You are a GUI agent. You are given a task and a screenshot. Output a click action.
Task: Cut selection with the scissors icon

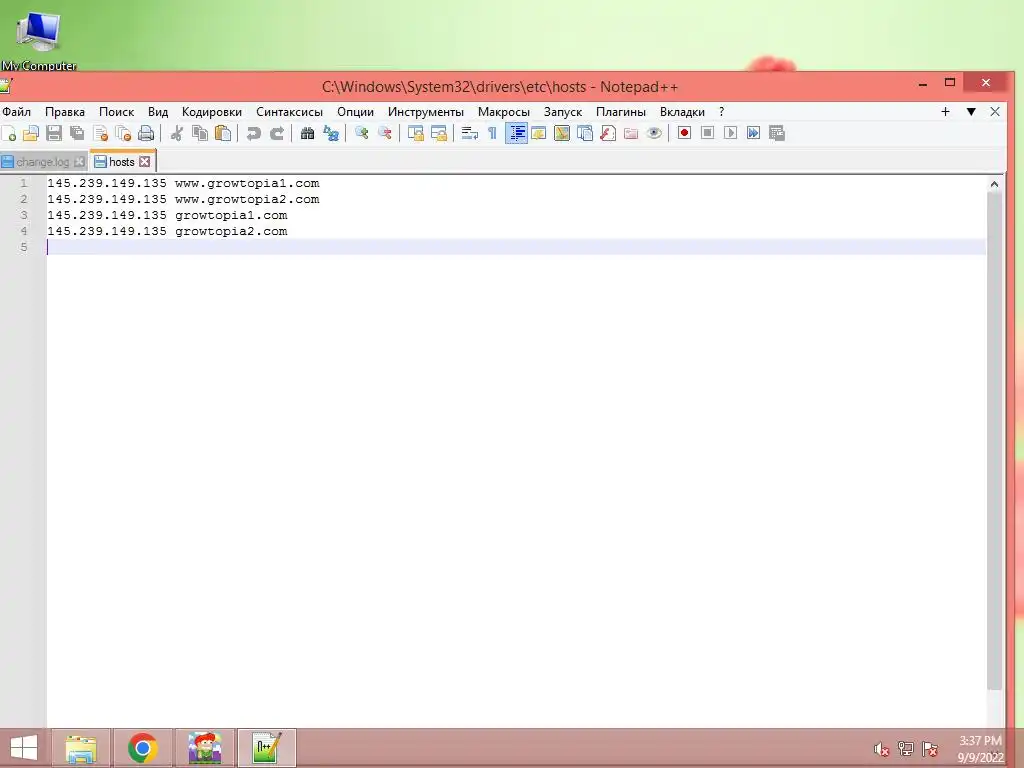(x=176, y=133)
